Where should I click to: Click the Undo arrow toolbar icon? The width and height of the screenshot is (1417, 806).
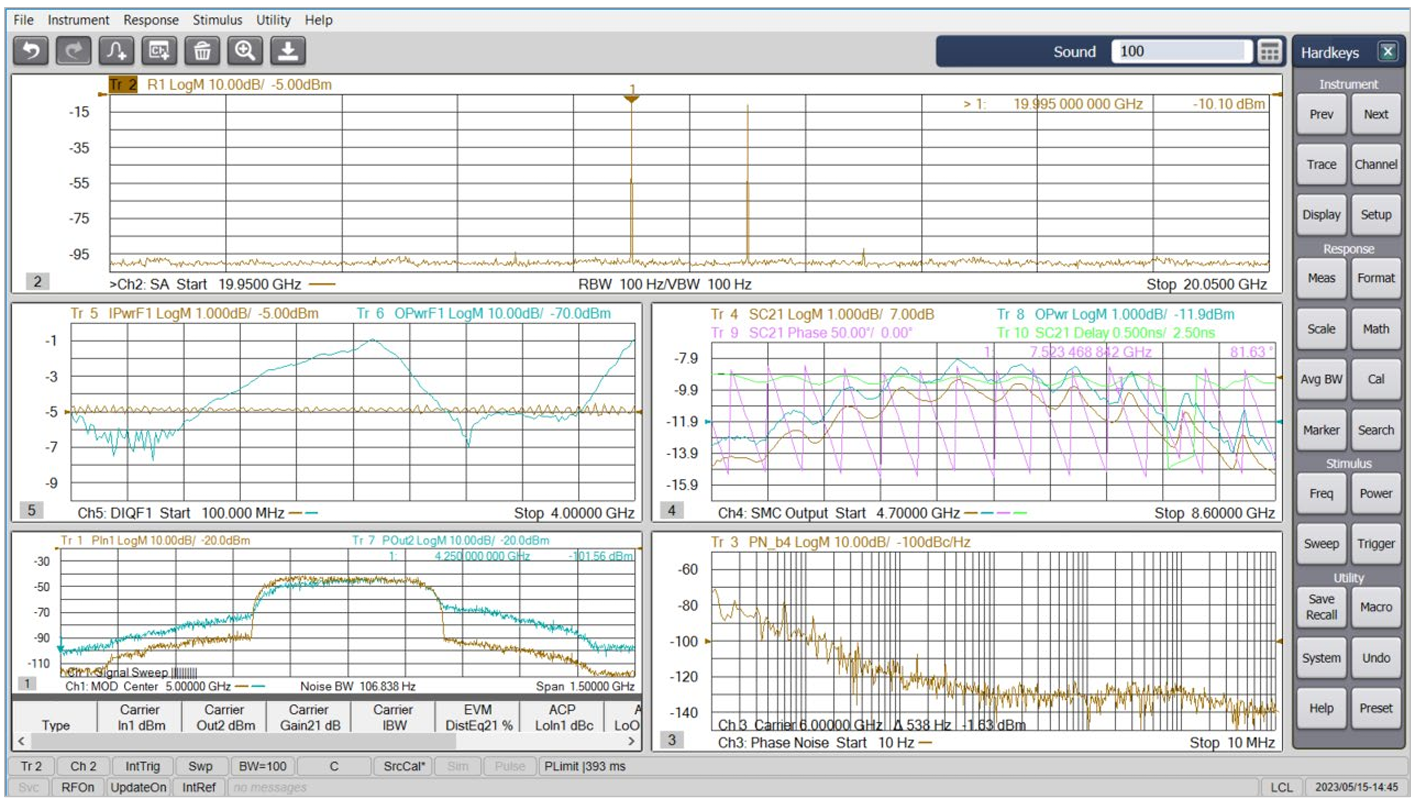point(31,51)
